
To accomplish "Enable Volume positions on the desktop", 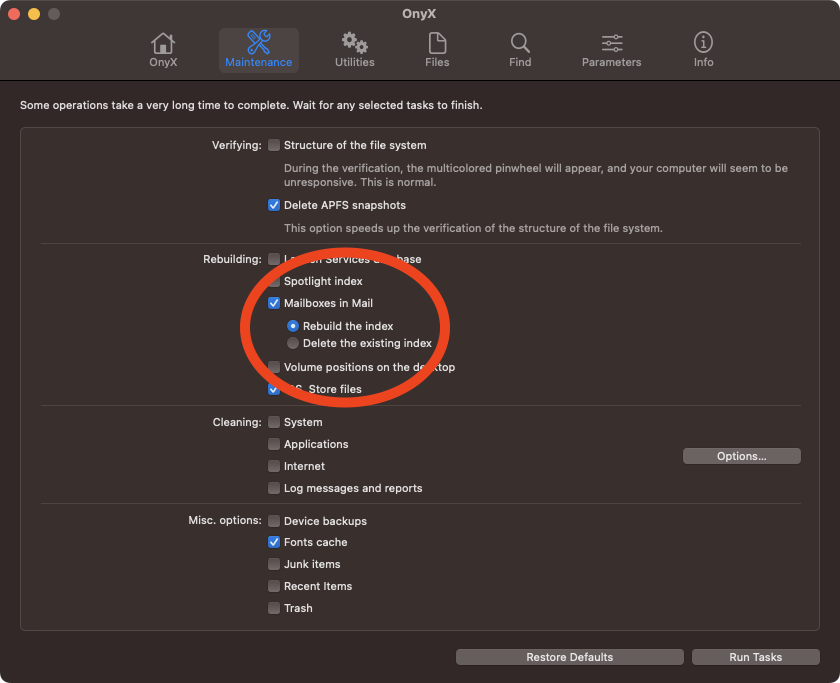I will 274,367.
